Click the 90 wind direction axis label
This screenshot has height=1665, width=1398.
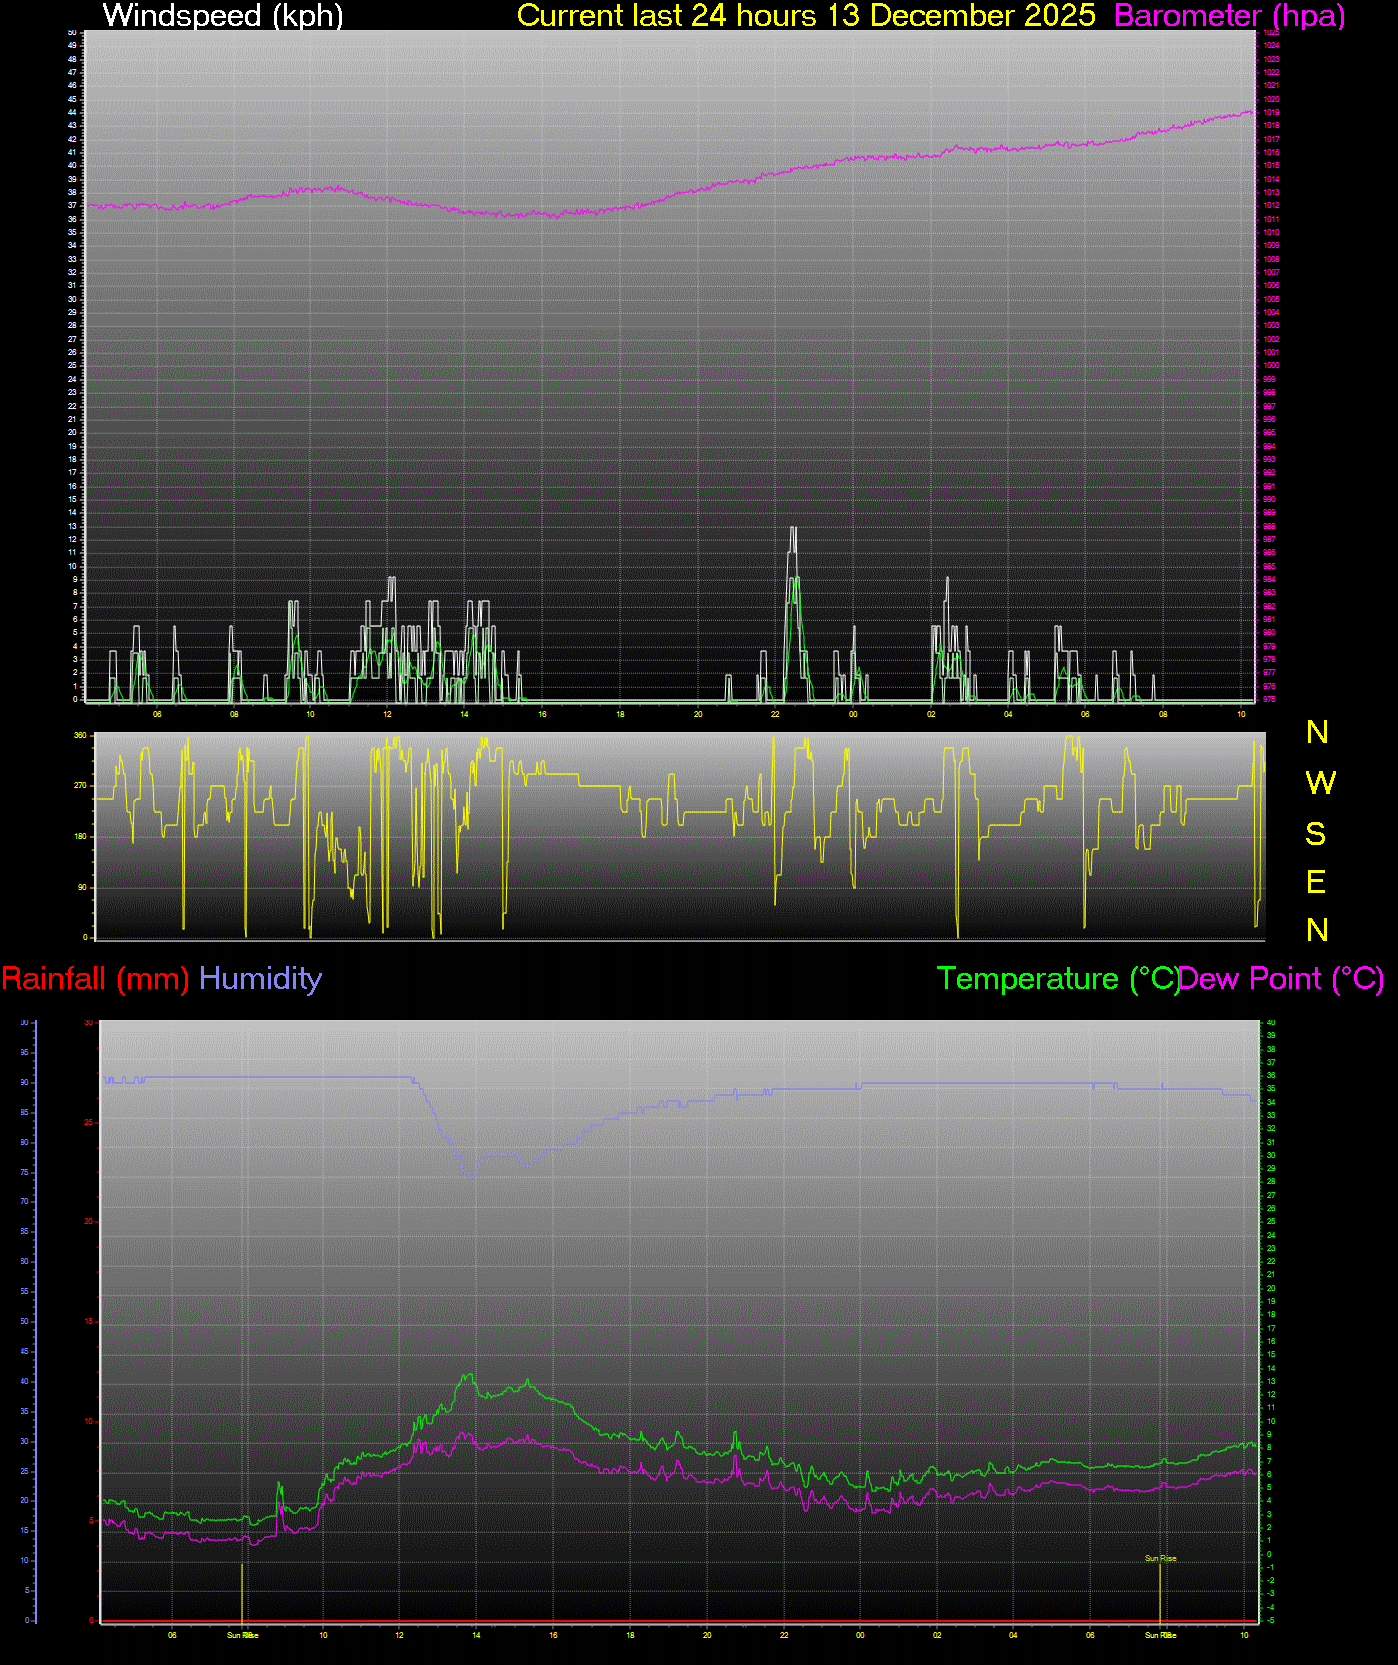(x=80, y=887)
